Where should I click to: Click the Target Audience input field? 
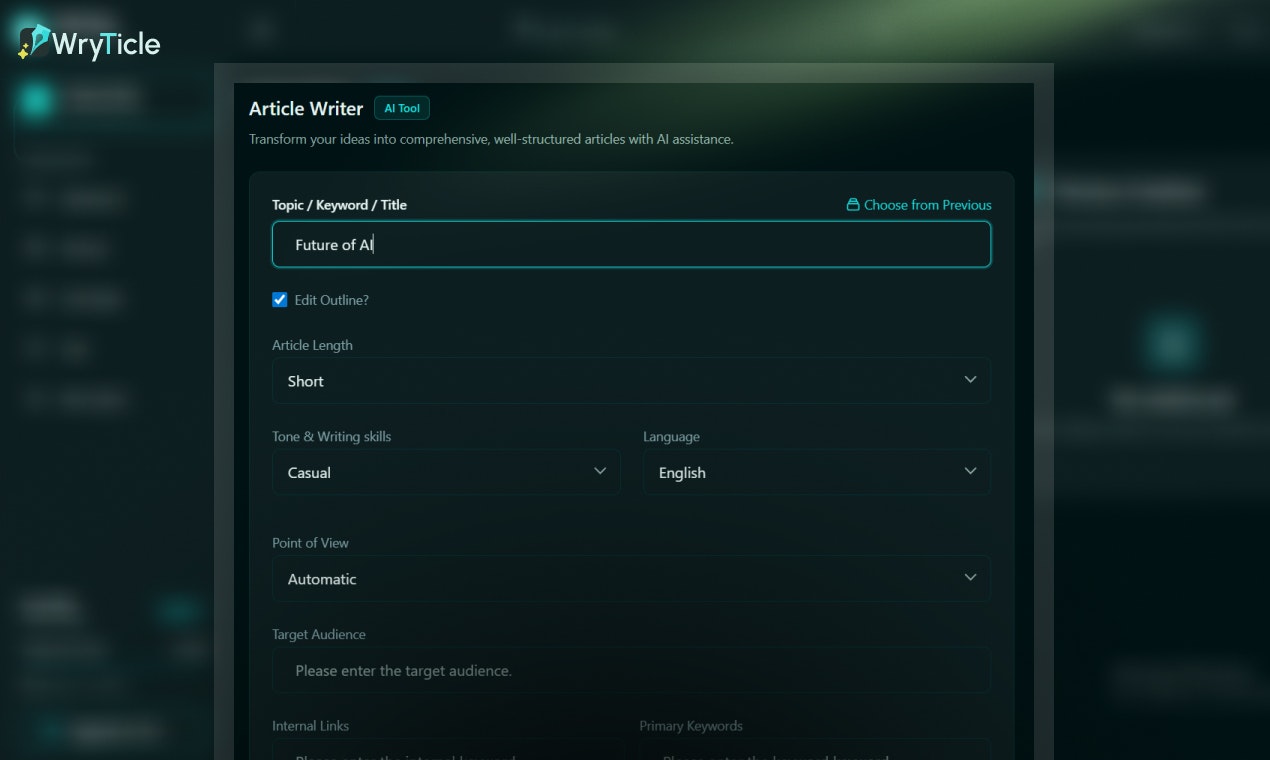[631, 670]
